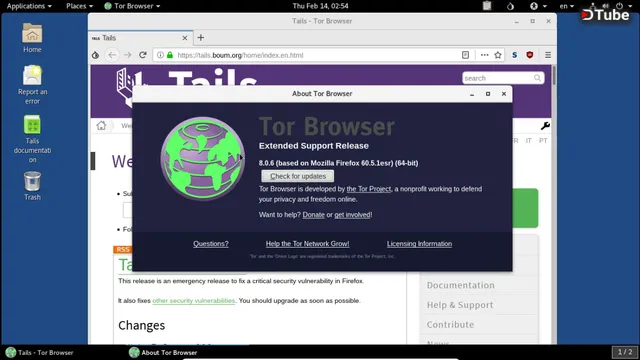Click Documentation in Tails sidebar
Screen dimensions: 640x360
pyautogui.click(x=460, y=285)
